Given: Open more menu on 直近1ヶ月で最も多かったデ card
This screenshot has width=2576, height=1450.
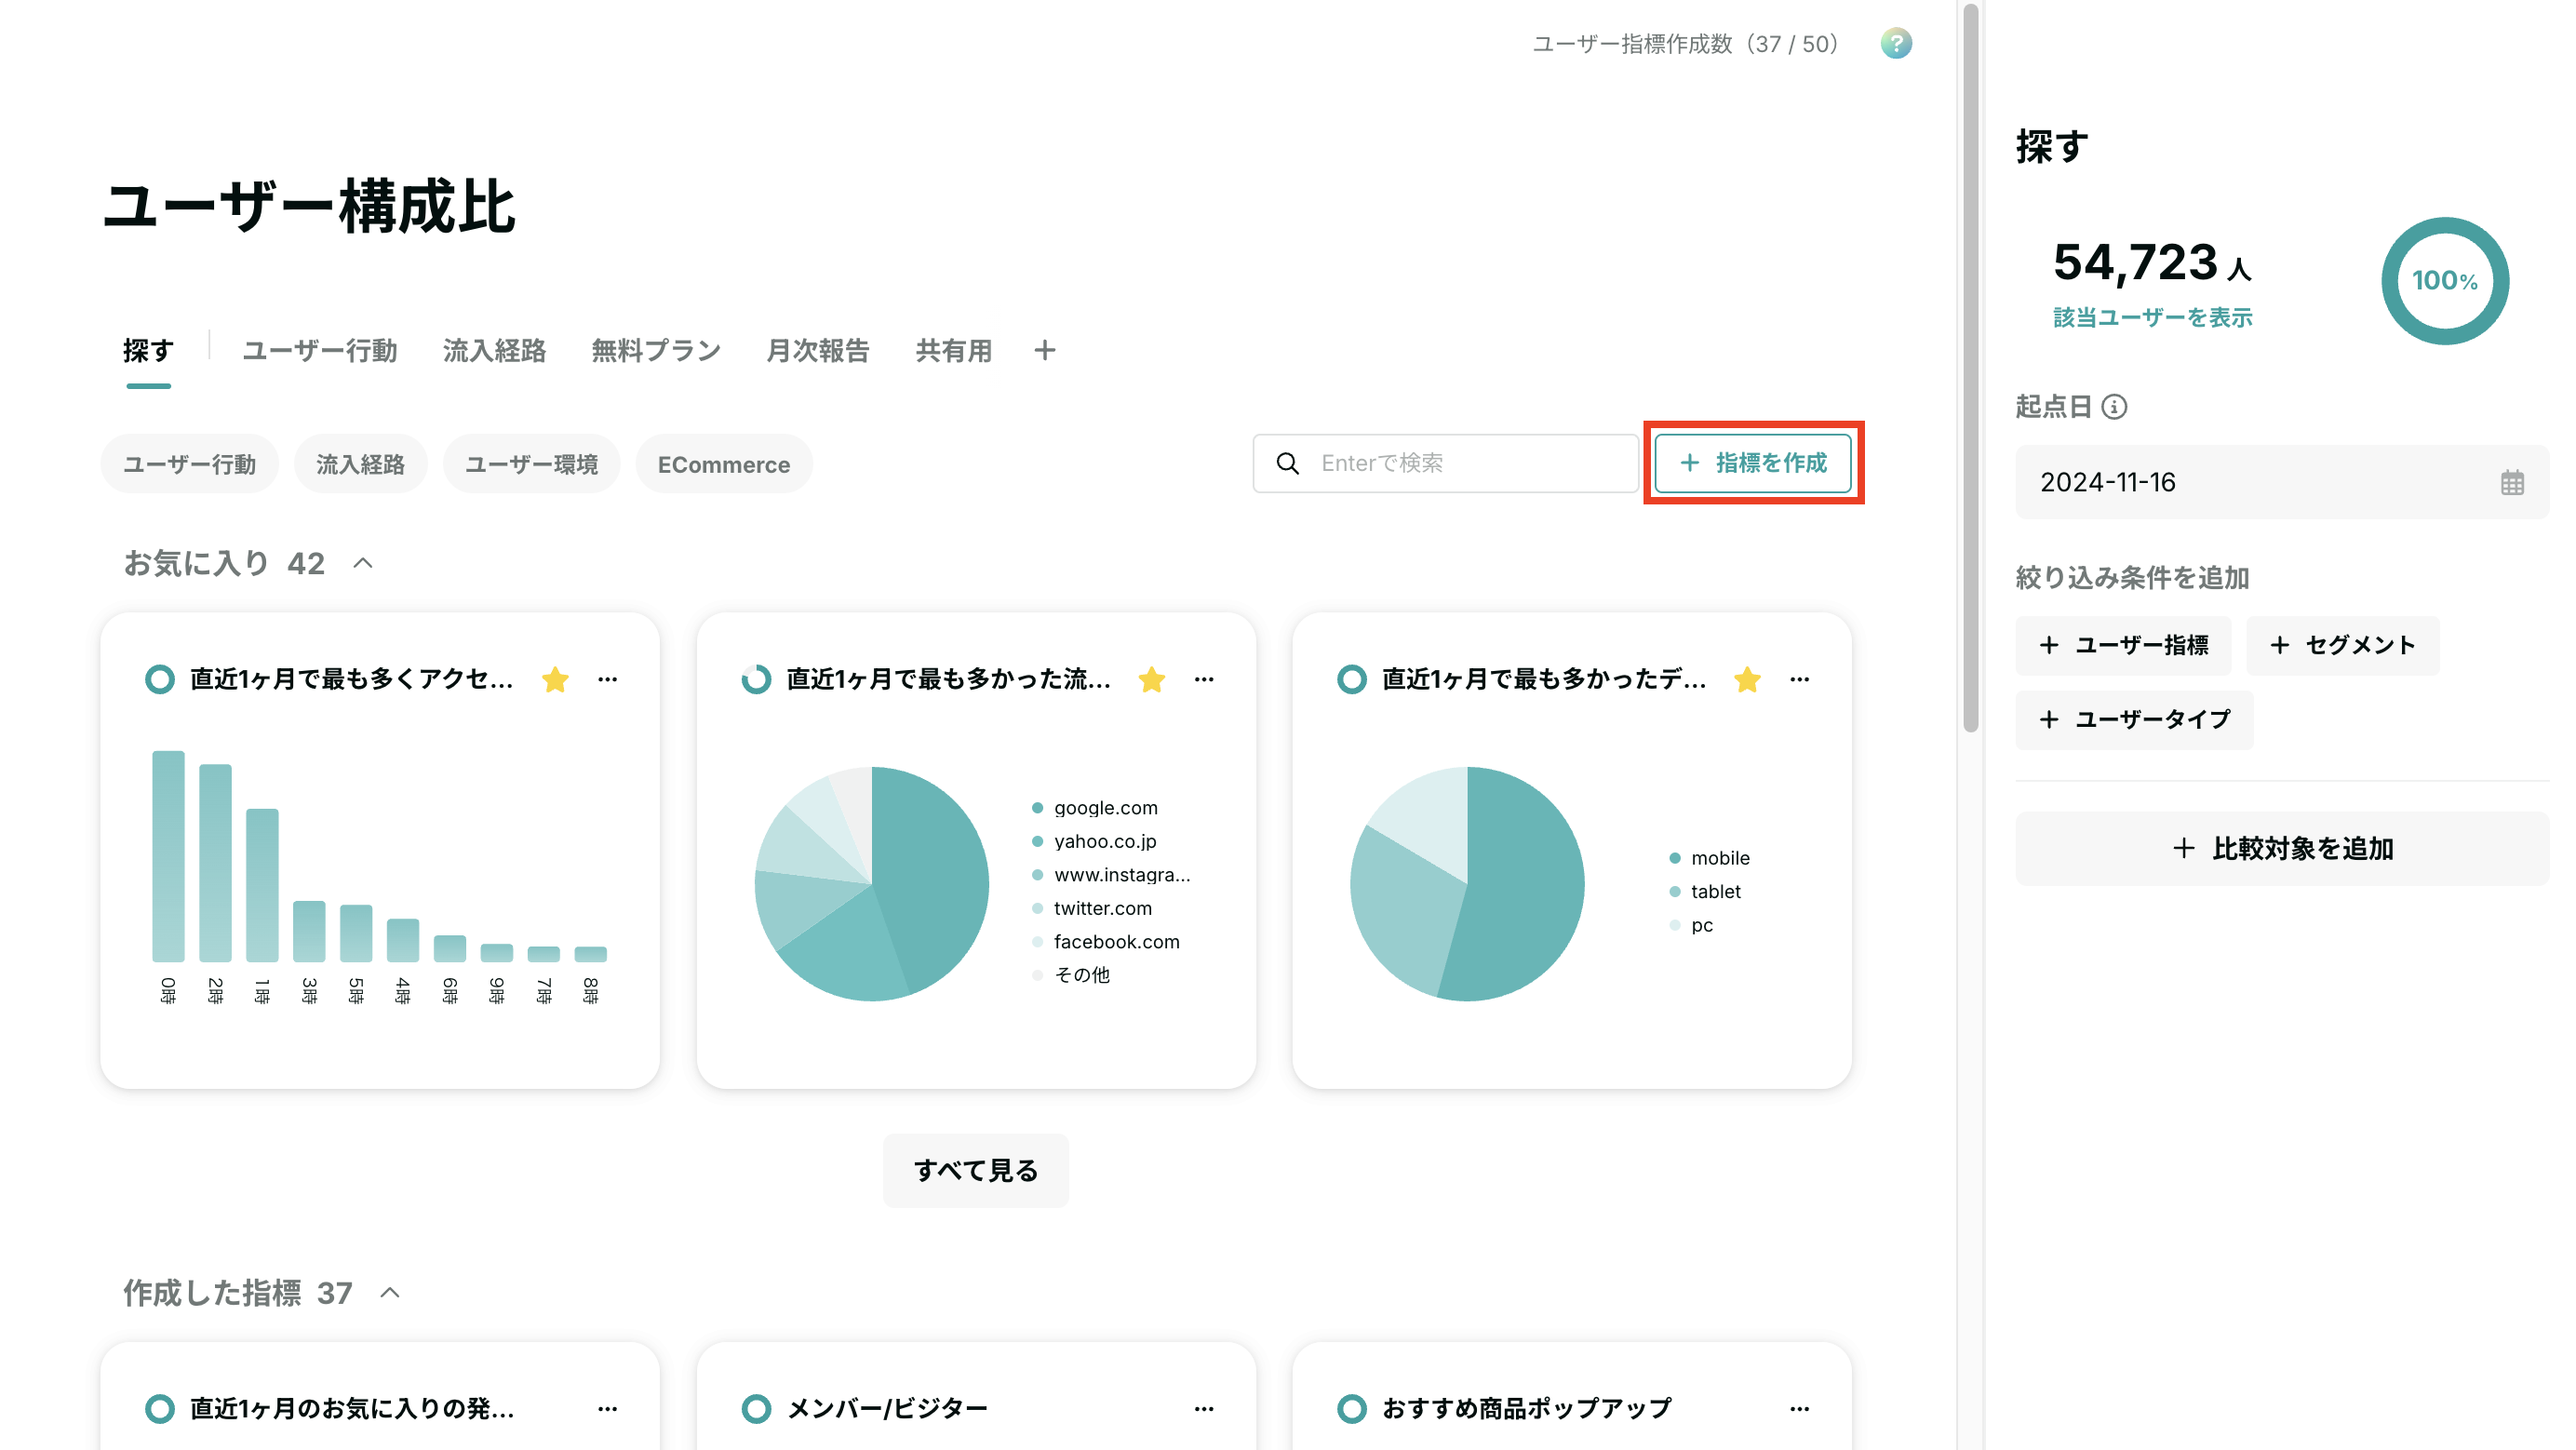Looking at the screenshot, I should [x=1799, y=679].
